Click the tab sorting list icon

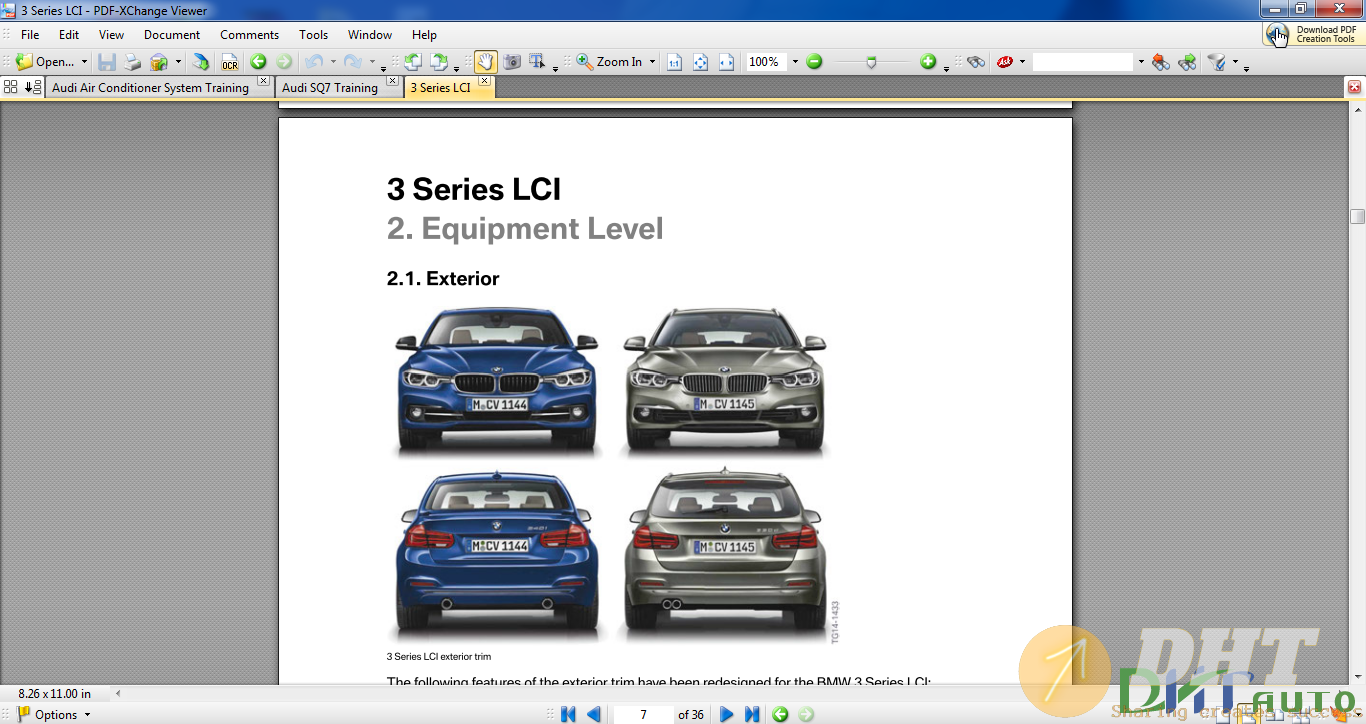[x=32, y=87]
